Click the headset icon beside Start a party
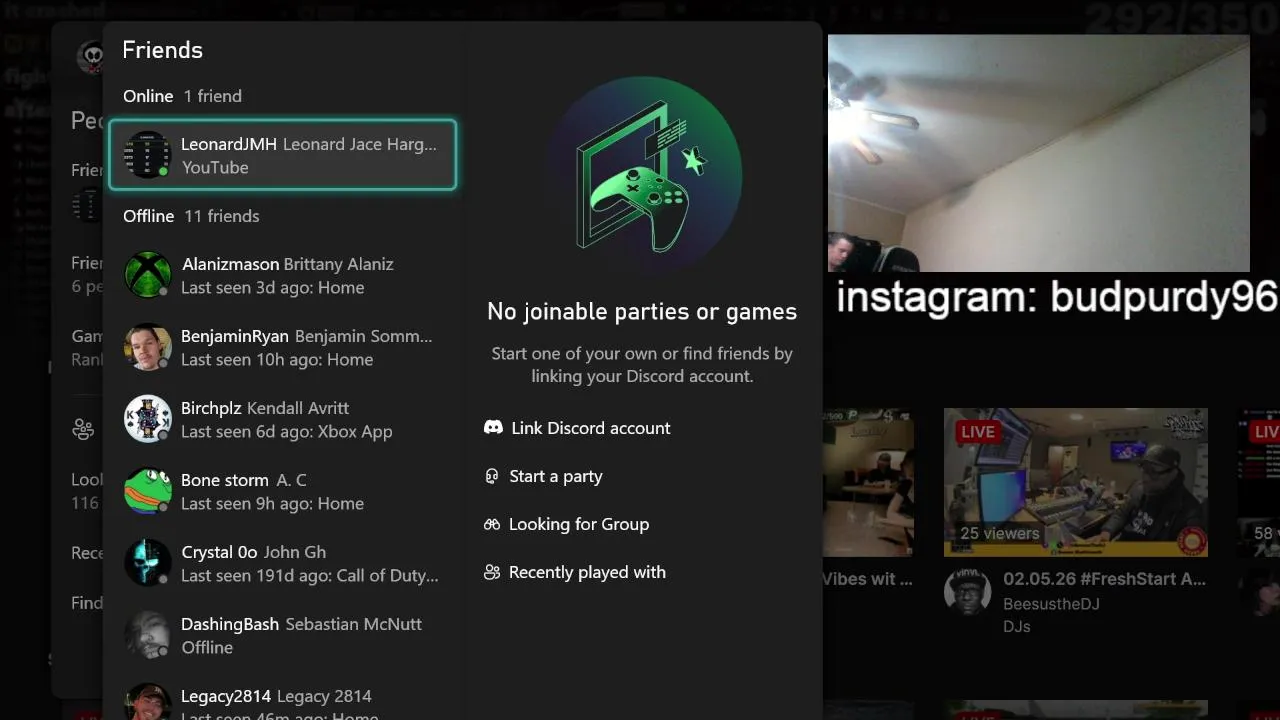 coord(491,476)
